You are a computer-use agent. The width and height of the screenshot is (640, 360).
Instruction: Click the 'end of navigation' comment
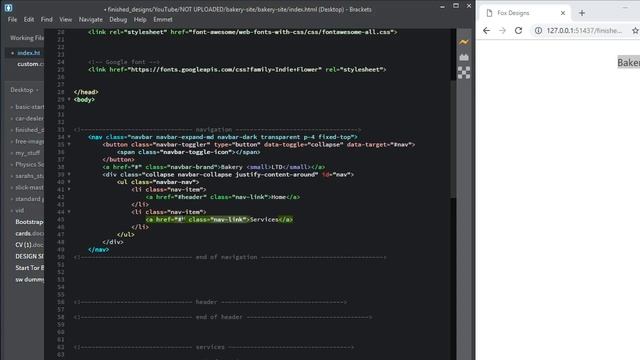click(230, 257)
